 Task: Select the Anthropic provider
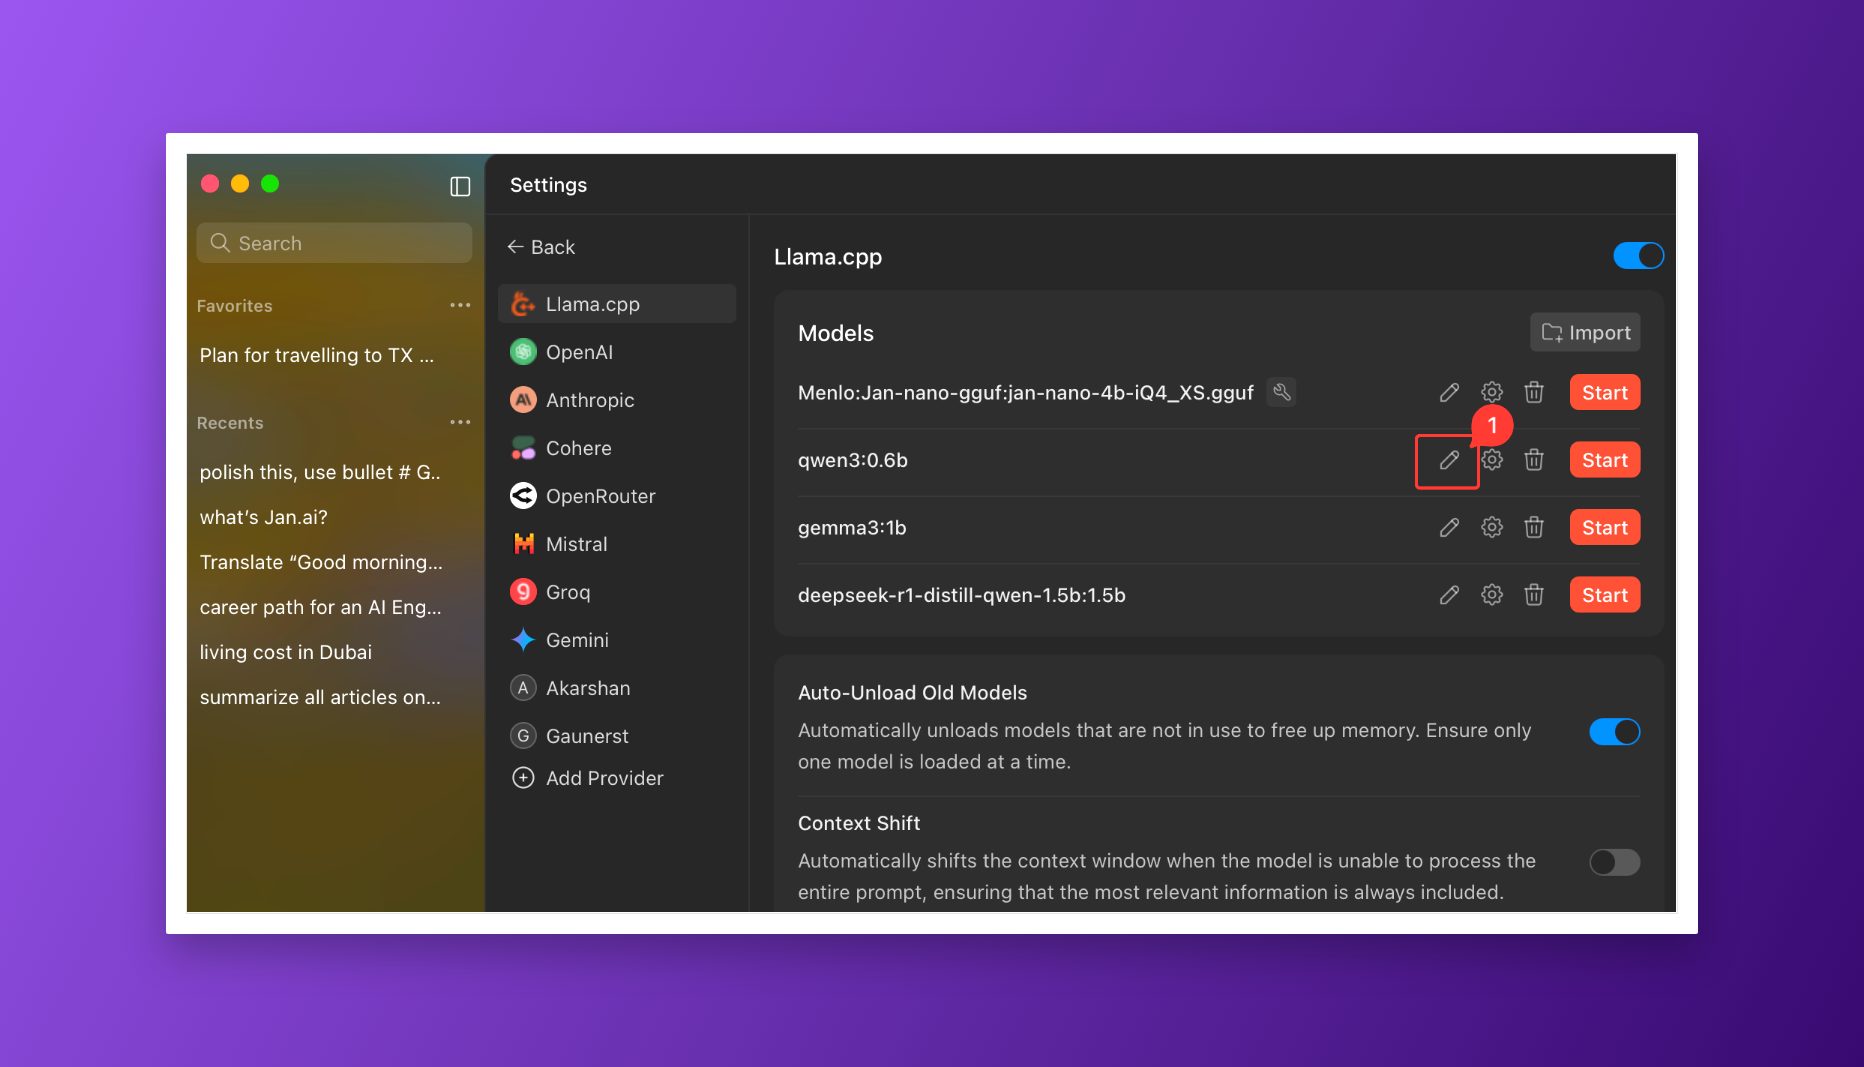point(617,400)
